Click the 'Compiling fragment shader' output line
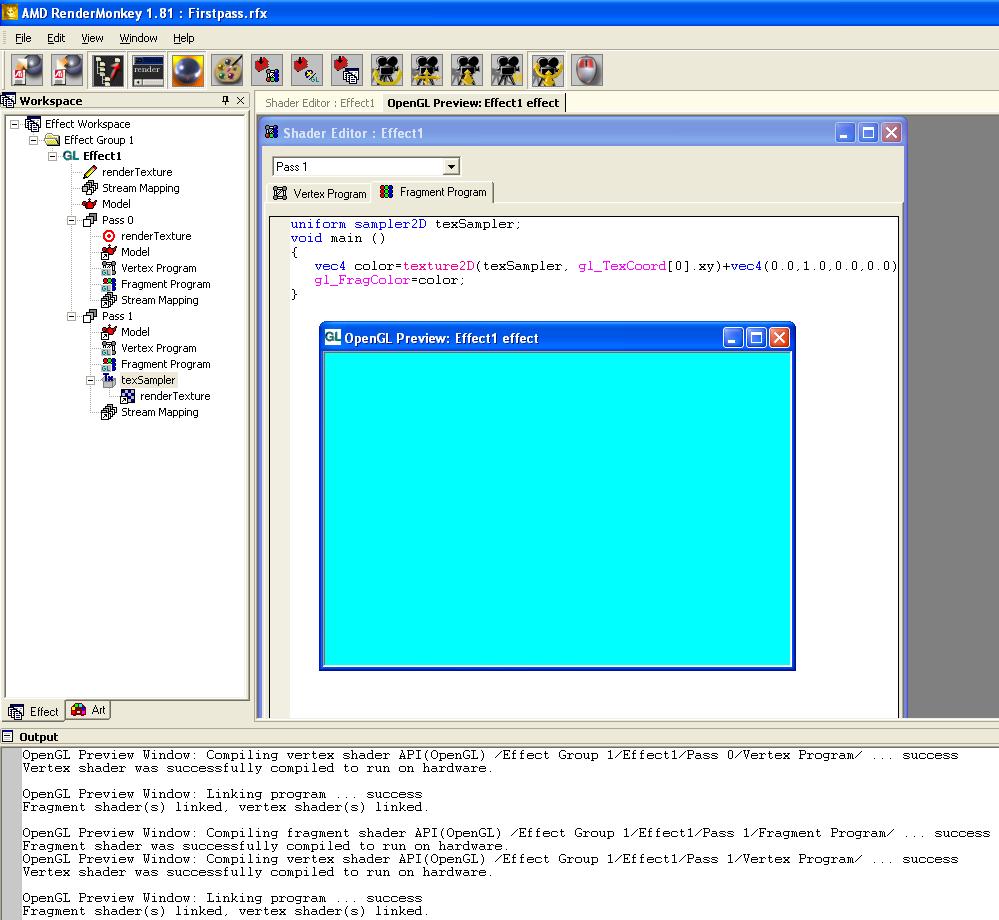Viewport: 999px width, 920px height. pyautogui.click(x=506, y=833)
